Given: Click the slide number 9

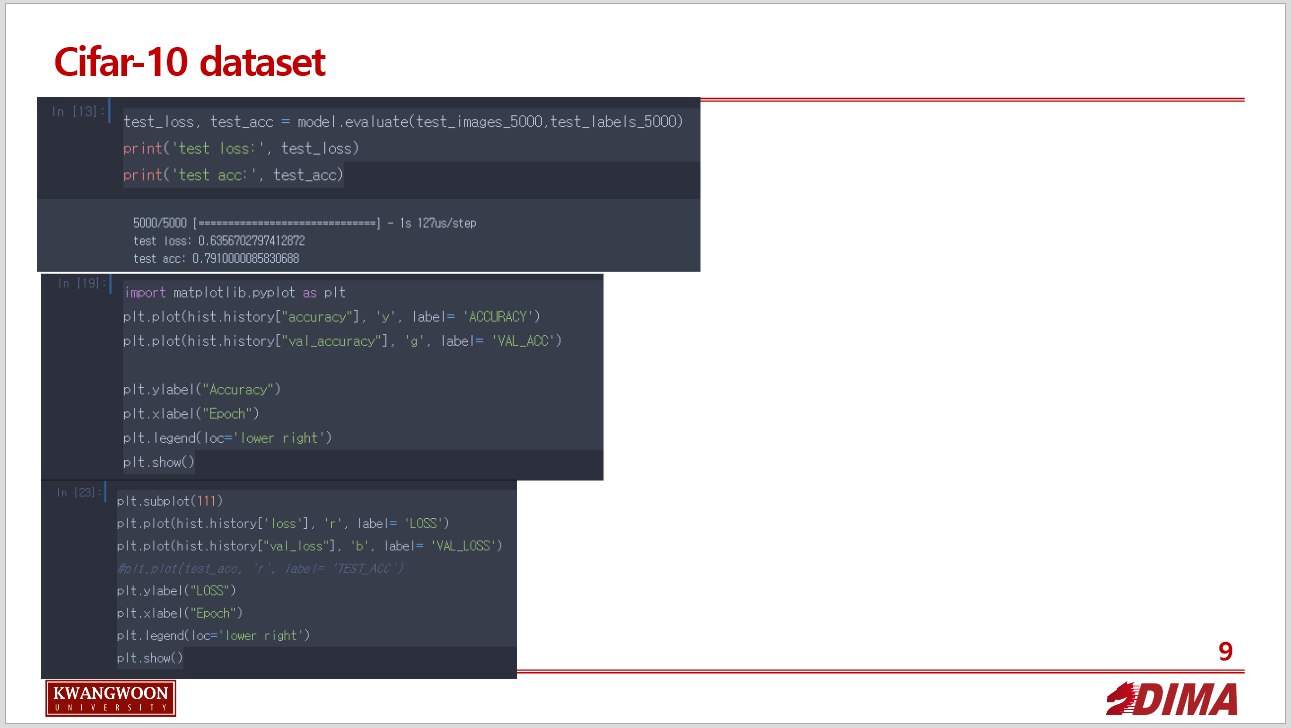Looking at the screenshot, I should (x=1225, y=652).
